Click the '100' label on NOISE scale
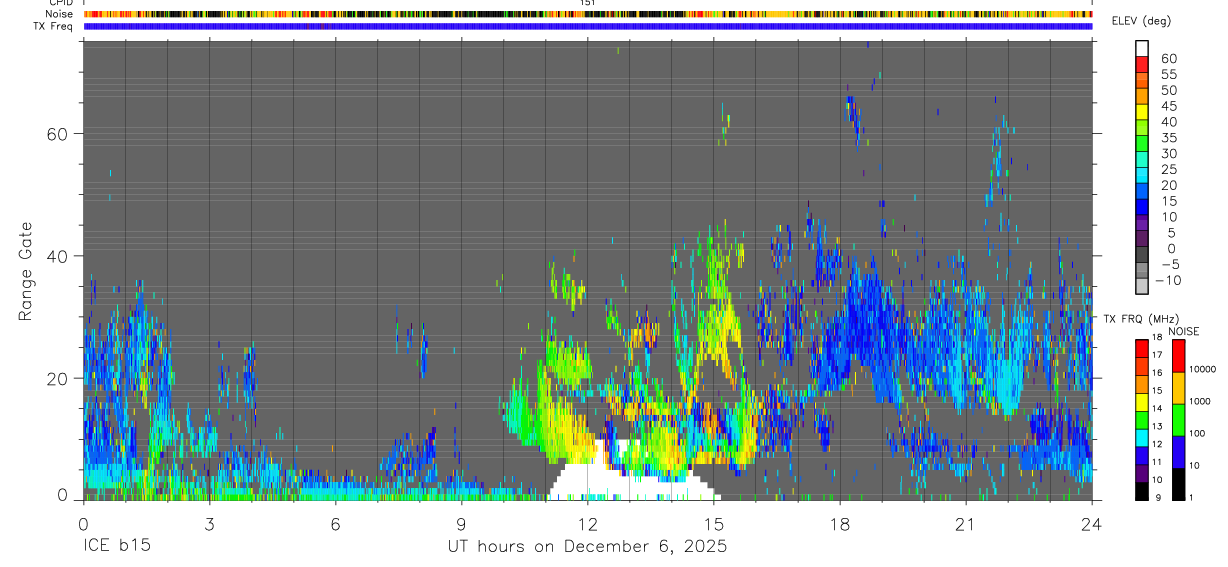The height and width of the screenshot is (567, 1228). click(x=1197, y=434)
